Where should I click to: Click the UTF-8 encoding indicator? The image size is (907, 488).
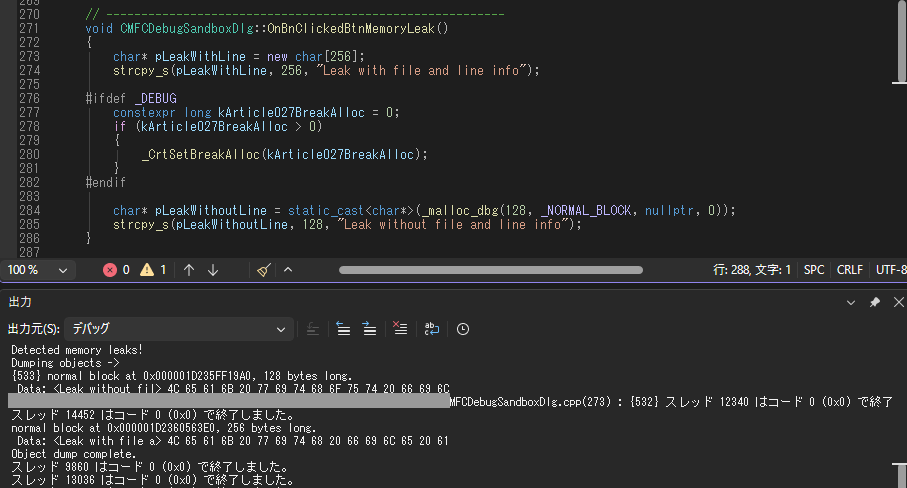(891, 270)
